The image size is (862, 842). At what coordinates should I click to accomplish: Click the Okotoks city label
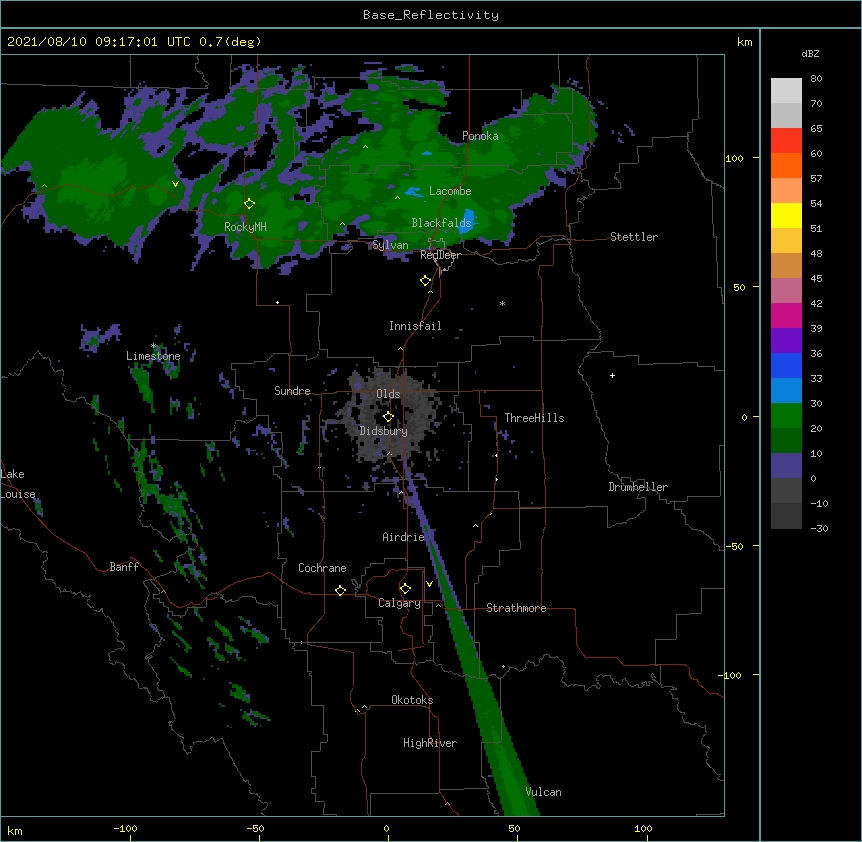click(412, 700)
